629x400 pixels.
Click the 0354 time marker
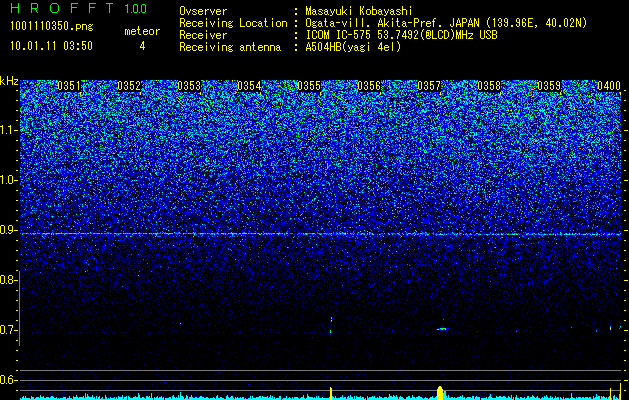click(x=249, y=86)
